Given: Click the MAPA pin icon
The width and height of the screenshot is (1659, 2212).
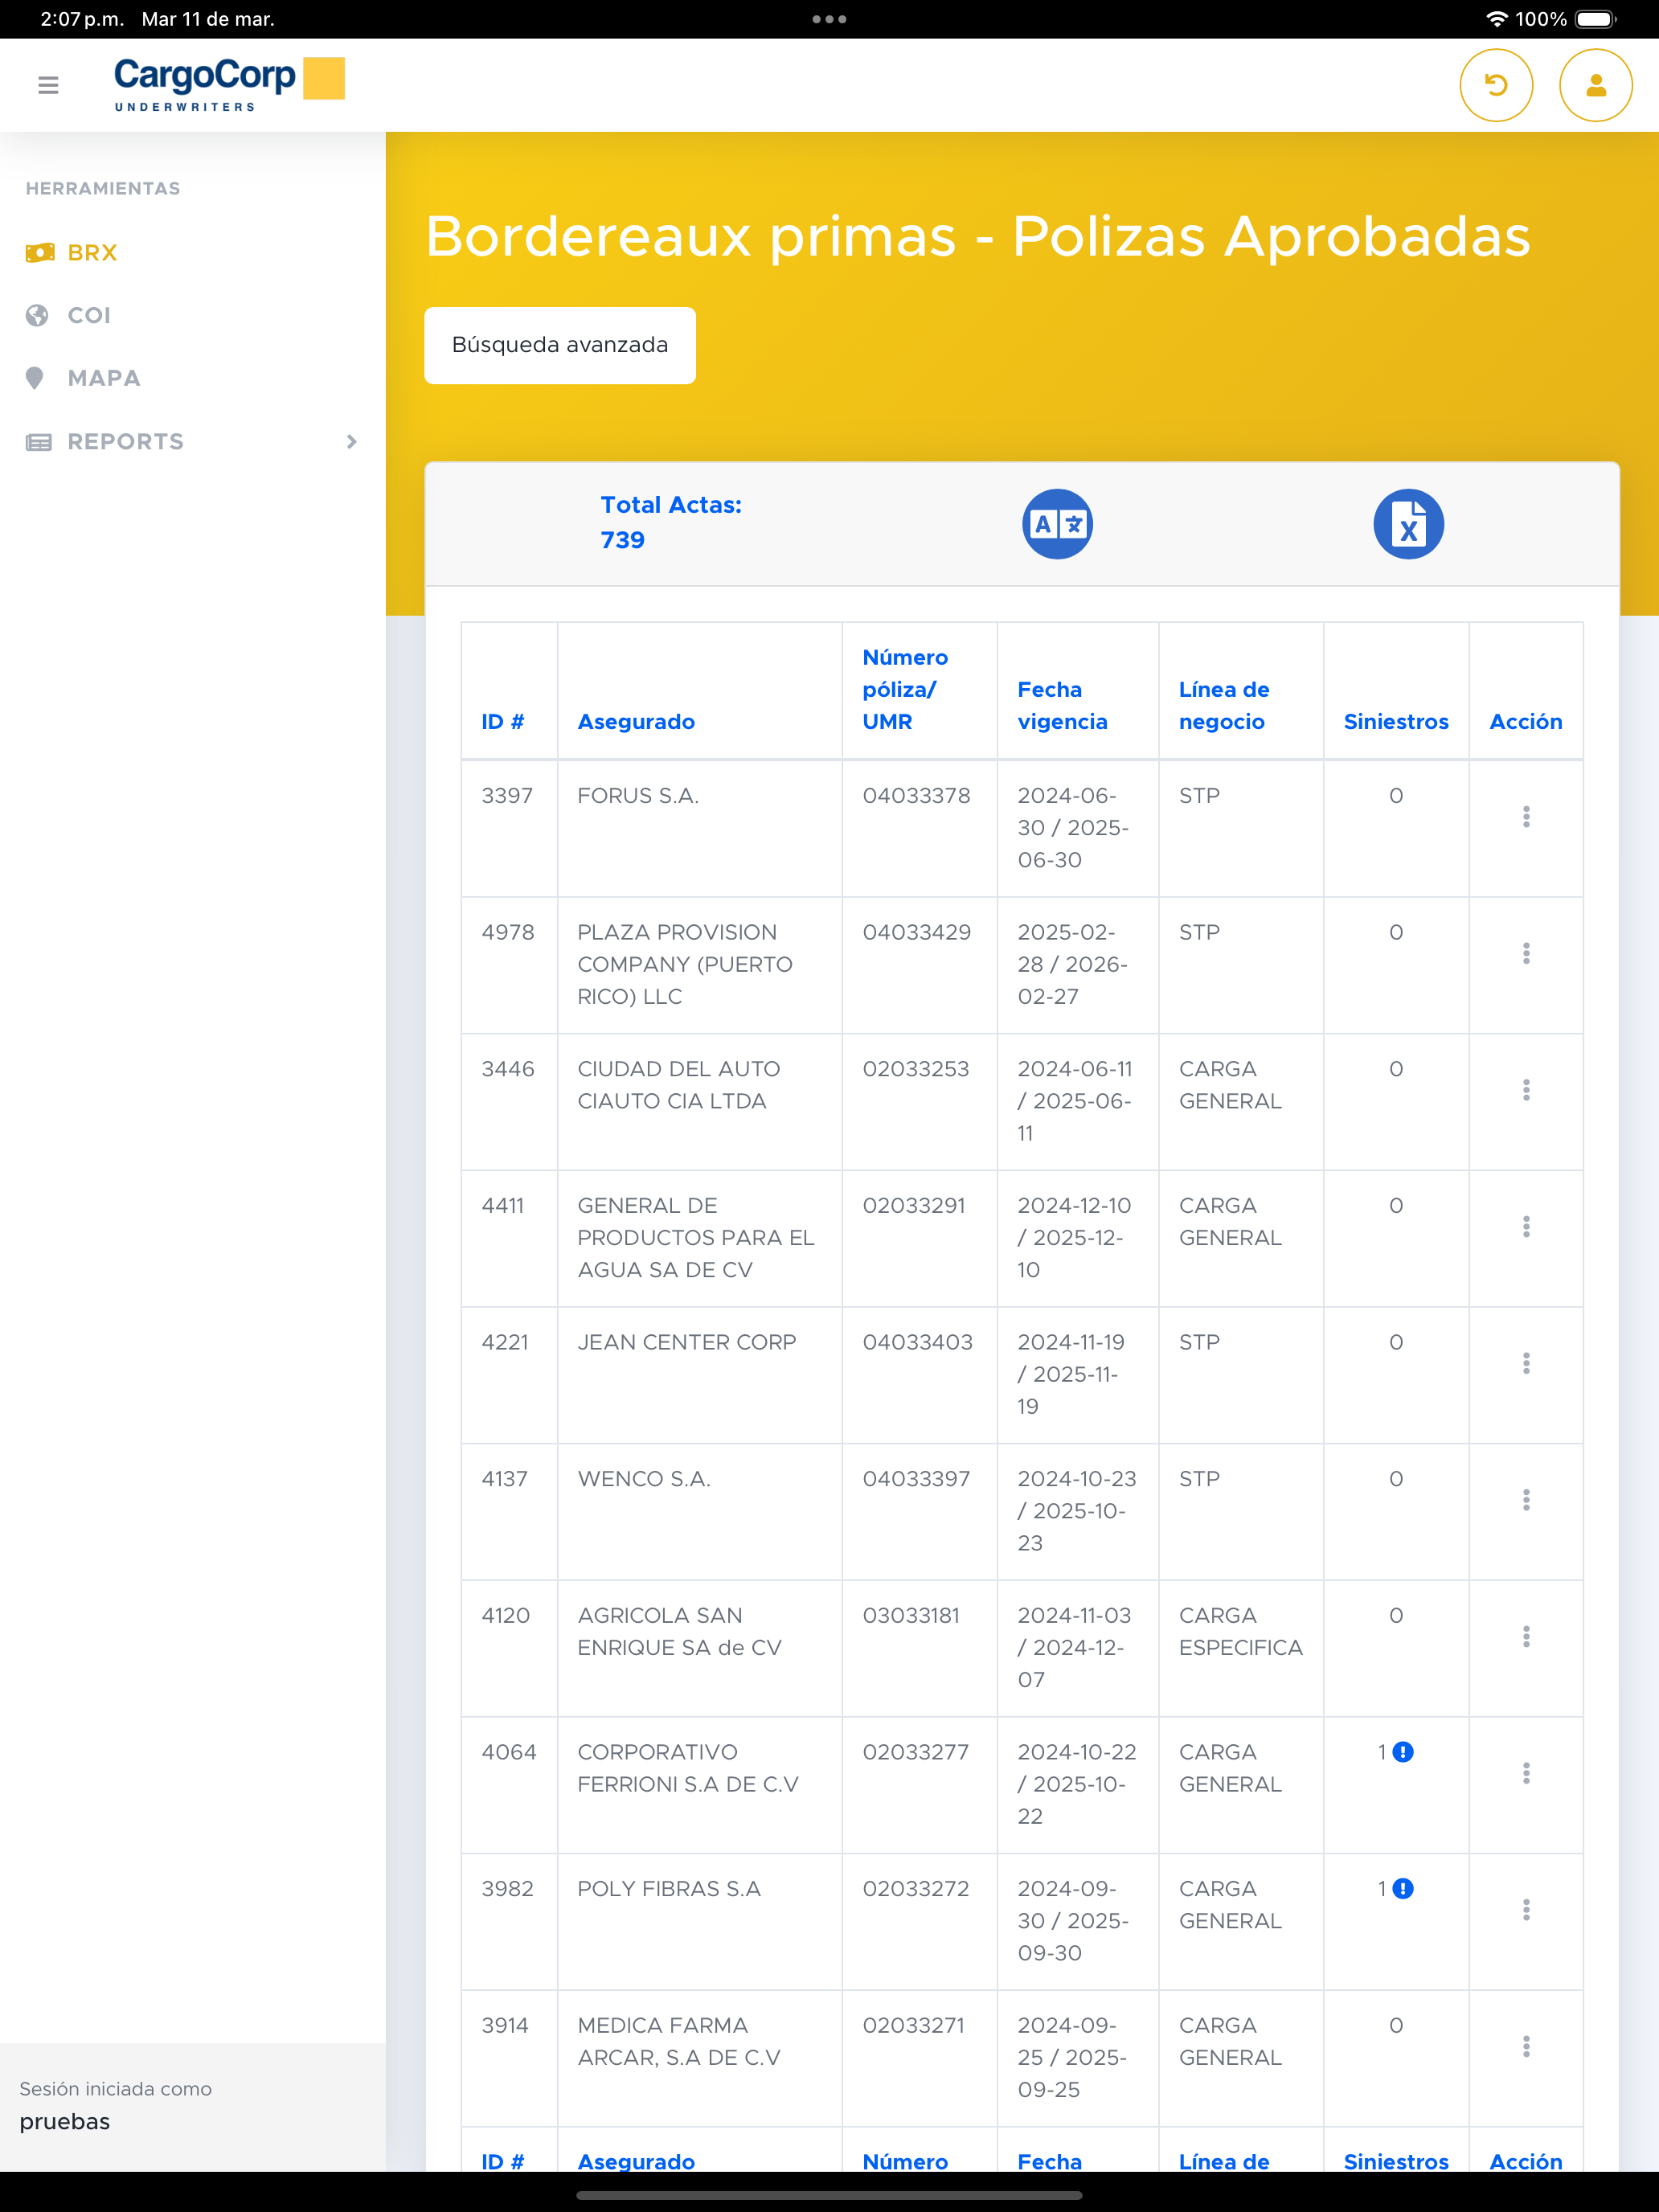Looking at the screenshot, I should (x=35, y=378).
